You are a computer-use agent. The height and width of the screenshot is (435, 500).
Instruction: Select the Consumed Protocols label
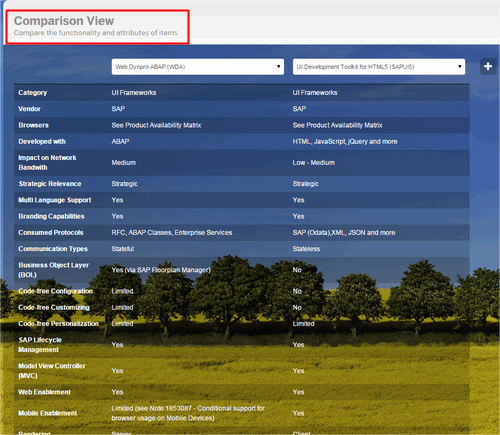(x=51, y=233)
